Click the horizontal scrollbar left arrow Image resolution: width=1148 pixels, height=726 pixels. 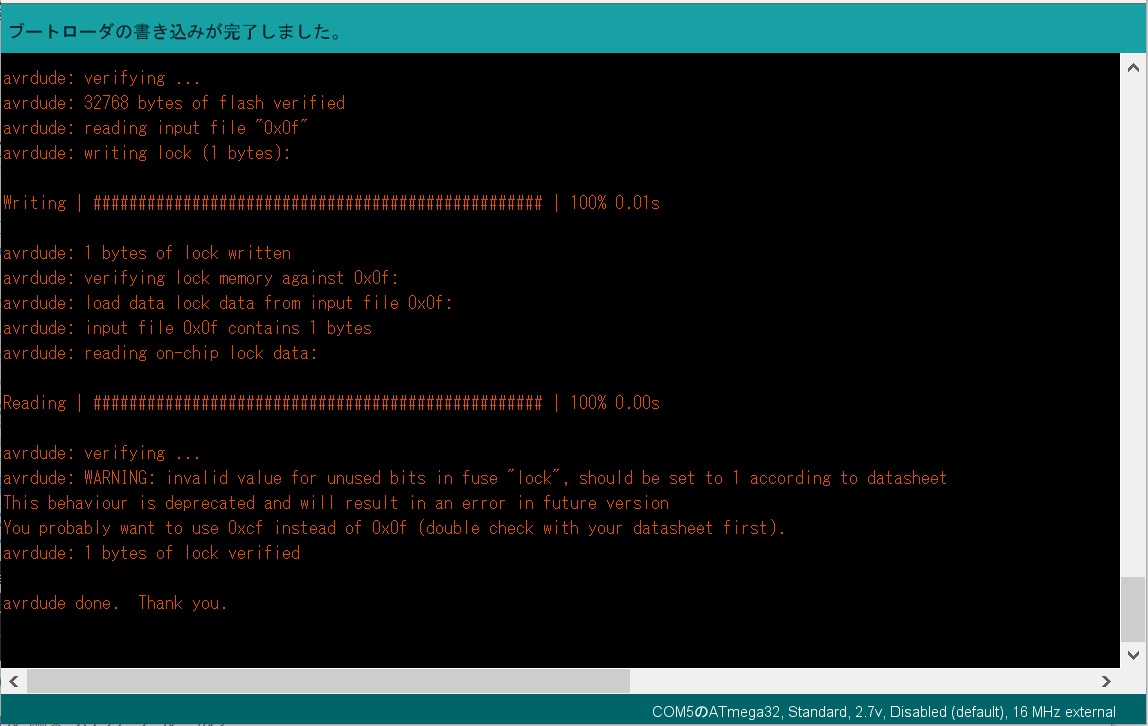click(11, 681)
